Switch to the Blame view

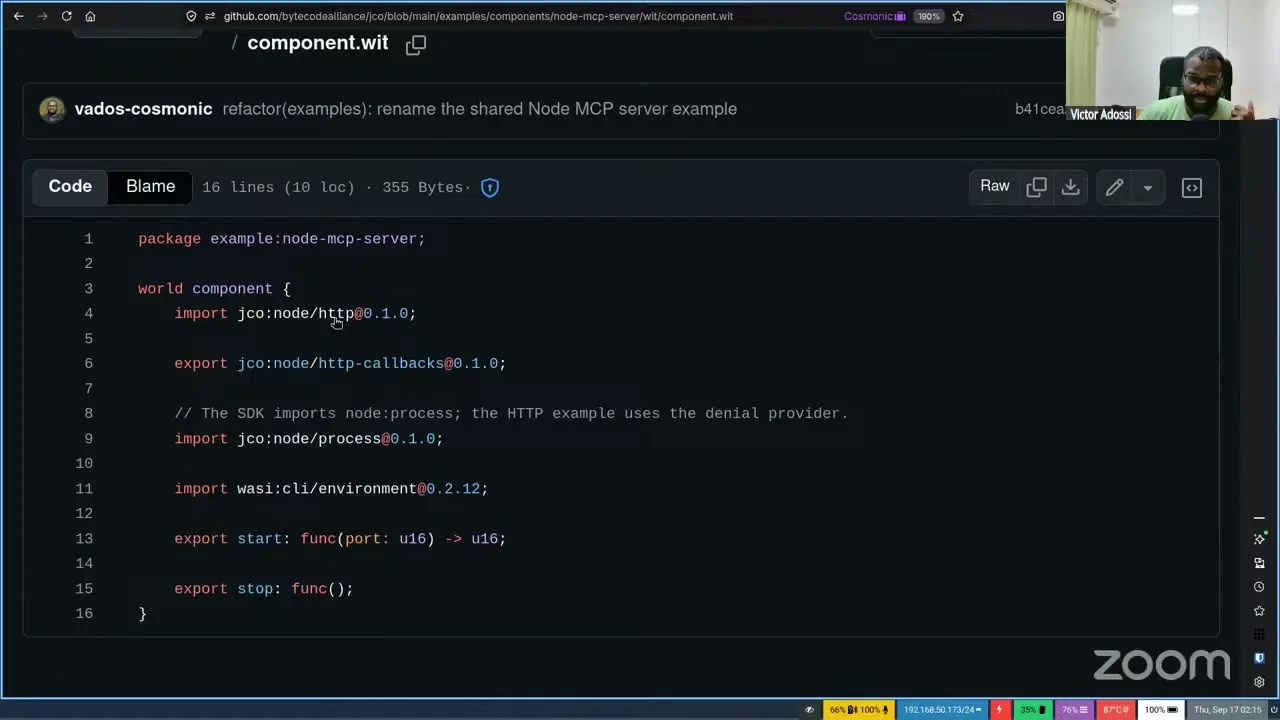(x=150, y=187)
